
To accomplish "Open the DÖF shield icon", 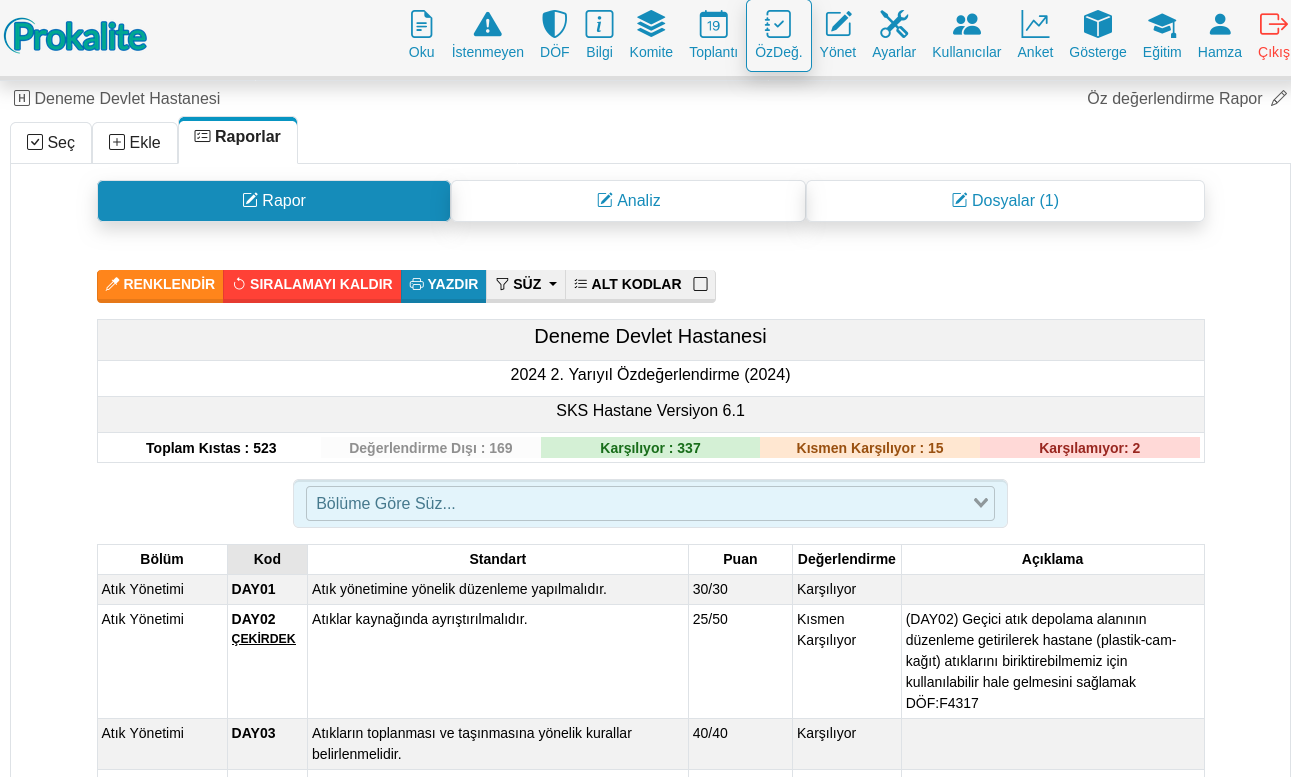I will click(x=554, y=24).
